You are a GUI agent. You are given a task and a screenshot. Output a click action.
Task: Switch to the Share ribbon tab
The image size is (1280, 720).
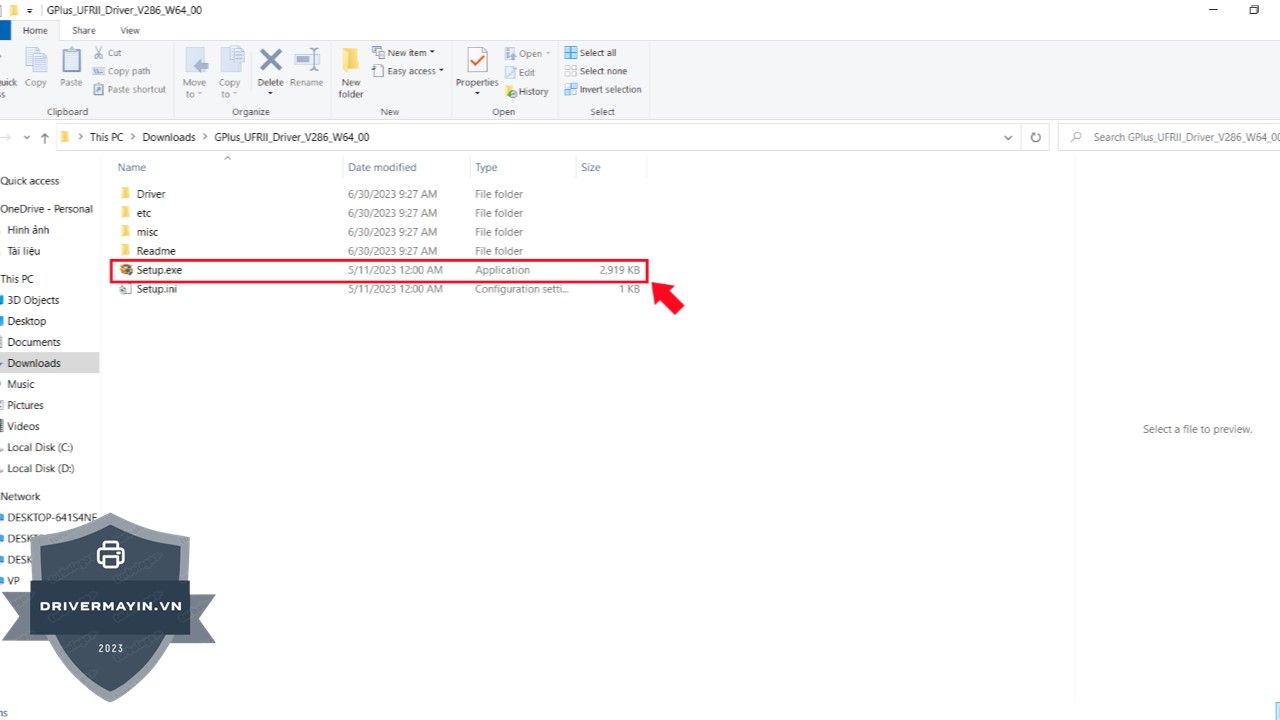84,30
